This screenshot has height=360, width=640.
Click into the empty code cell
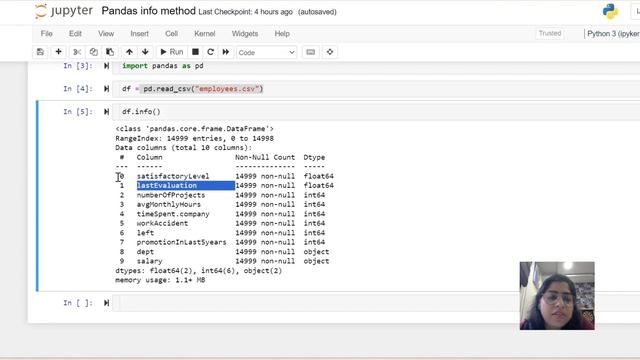(376, 303)
